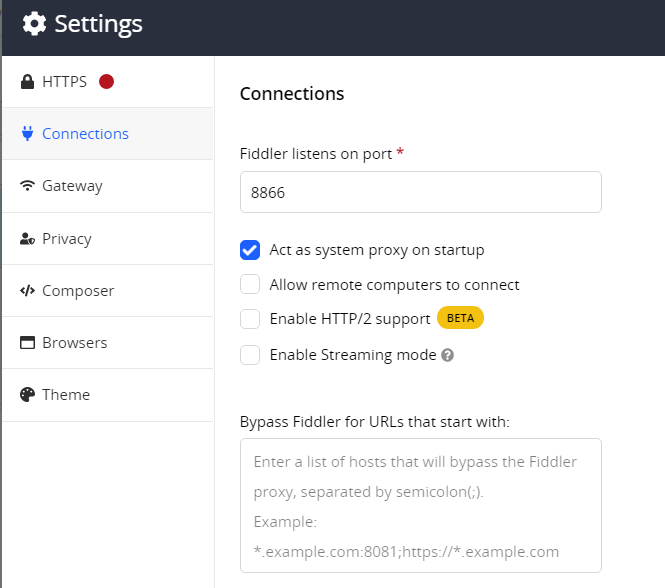
Task: Click the Theme palette icon
Action: [27, 395]
